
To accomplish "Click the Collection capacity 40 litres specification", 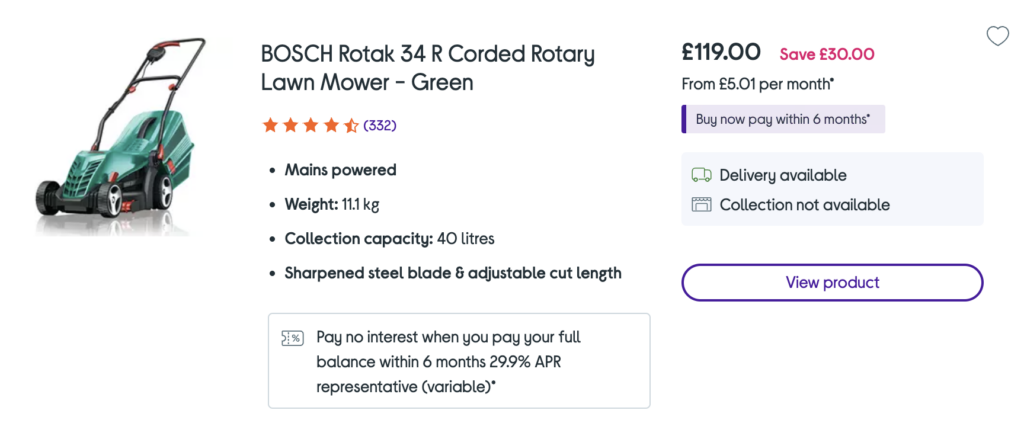I will 389,239.
